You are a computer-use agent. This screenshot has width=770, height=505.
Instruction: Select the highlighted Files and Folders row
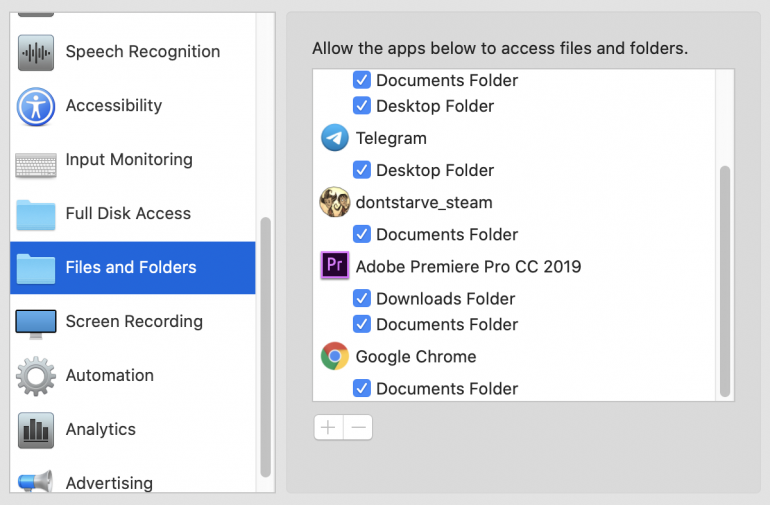pos(133,268)
